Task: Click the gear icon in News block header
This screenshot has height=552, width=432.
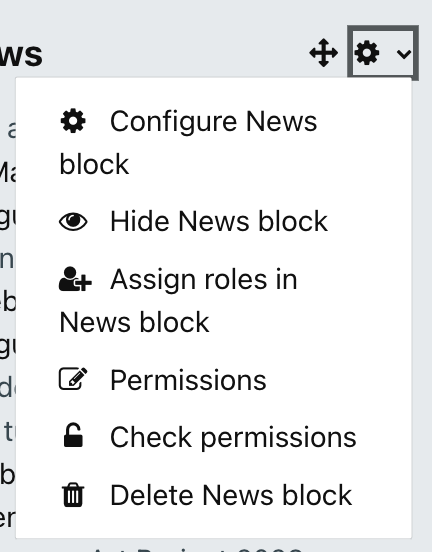Action: point(367,53)
